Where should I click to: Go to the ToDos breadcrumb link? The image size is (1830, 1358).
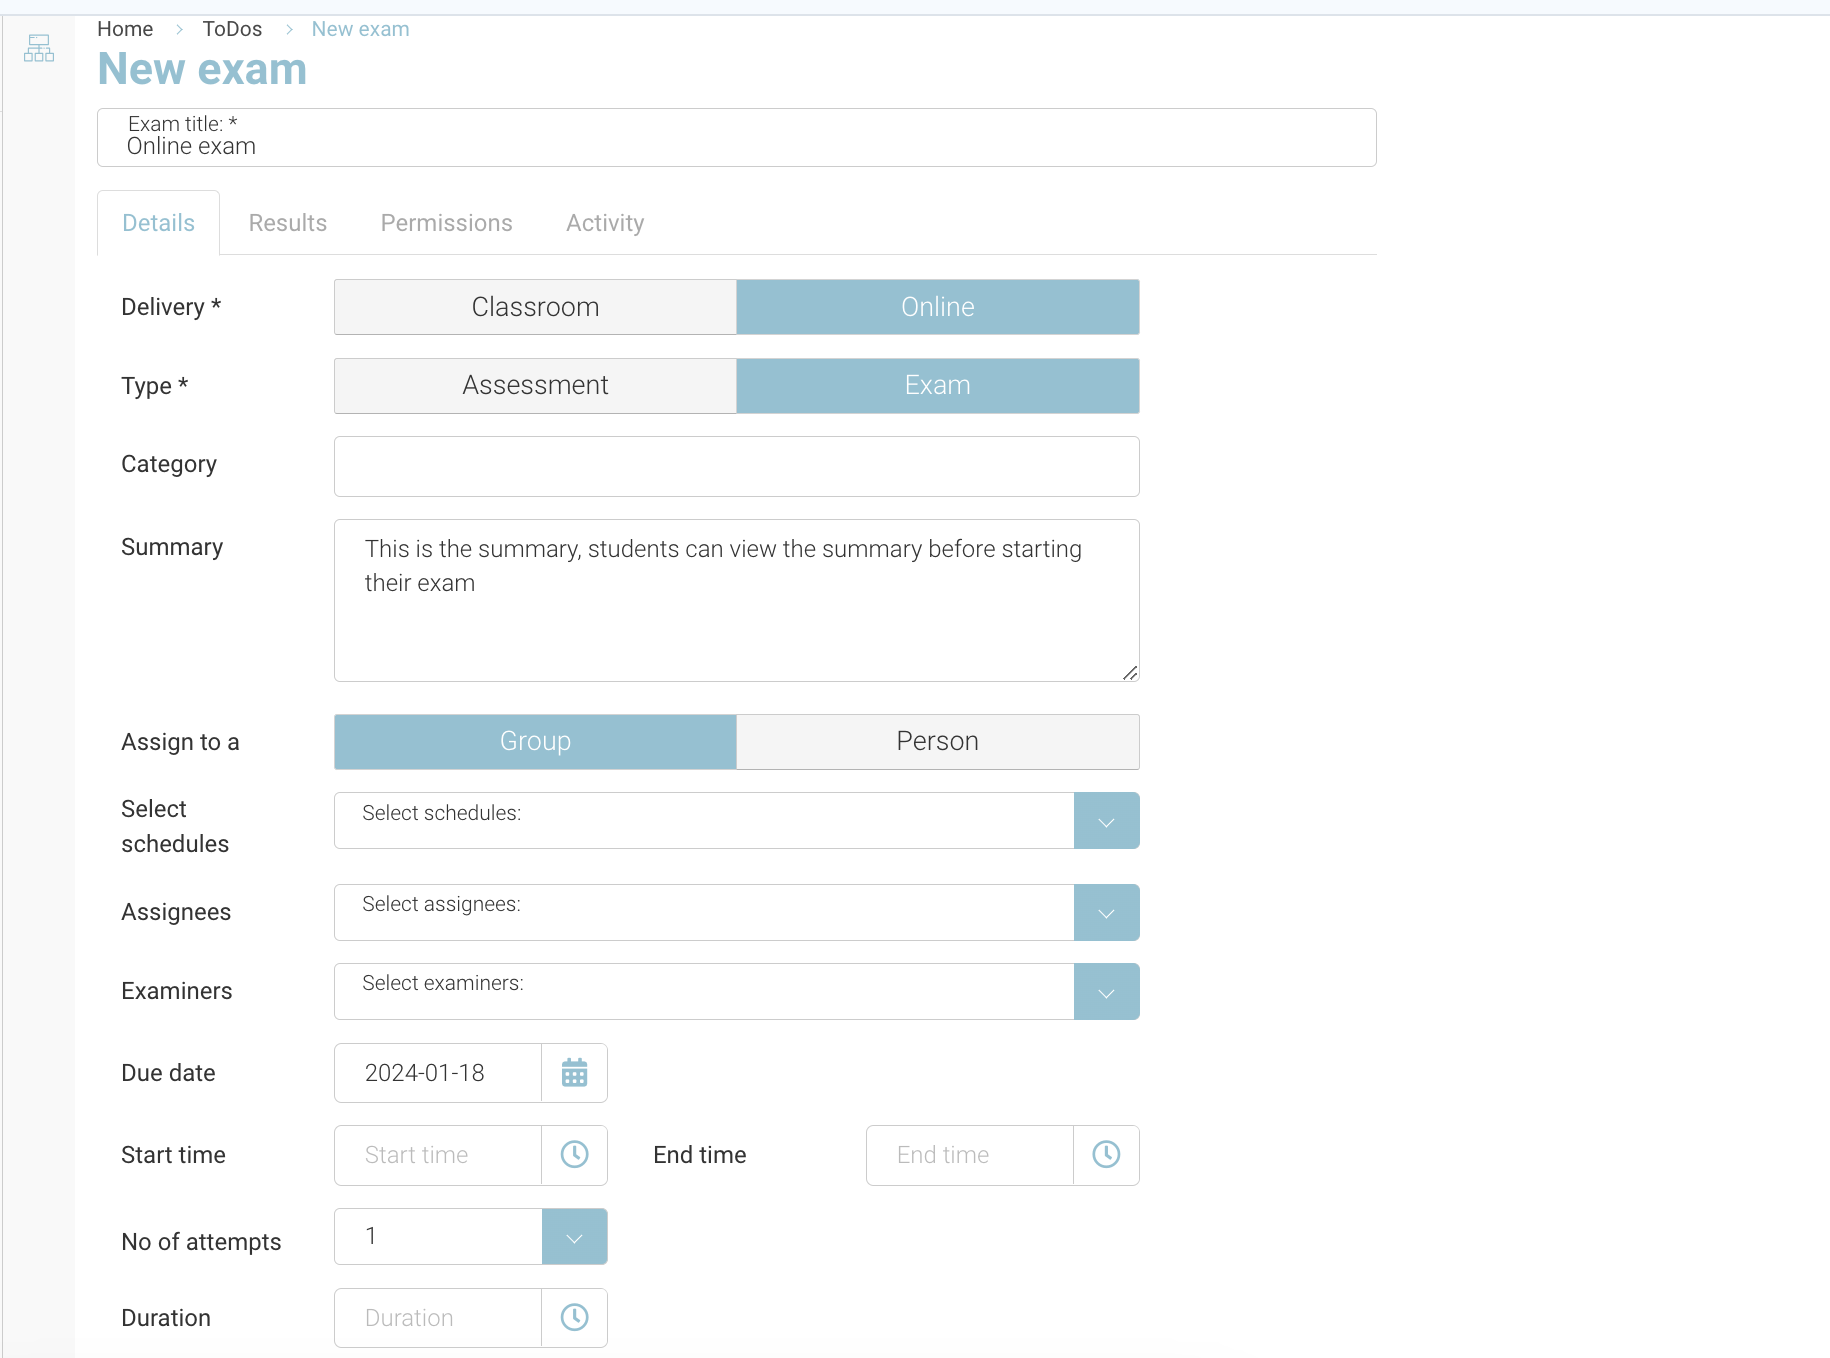click(x=232, y=29)
